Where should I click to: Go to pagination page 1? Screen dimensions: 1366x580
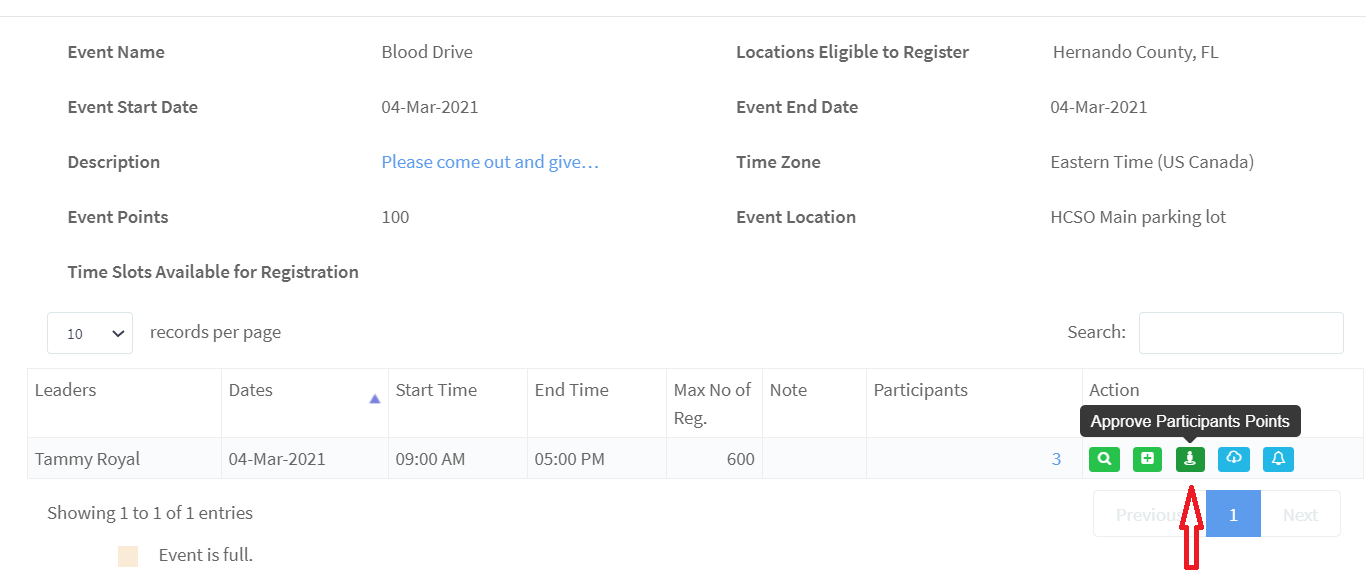pyautogui.click(x=1233, y=514)
